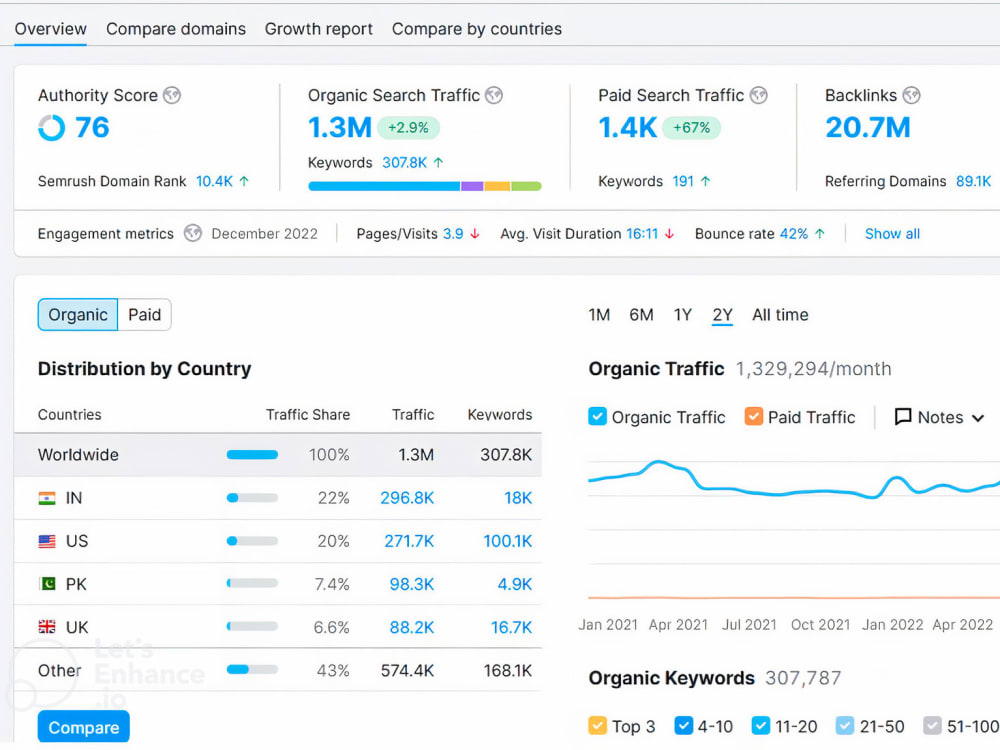1000x750 pixels.
Task: Click the Show all link
Action: [x=892, y=234]
